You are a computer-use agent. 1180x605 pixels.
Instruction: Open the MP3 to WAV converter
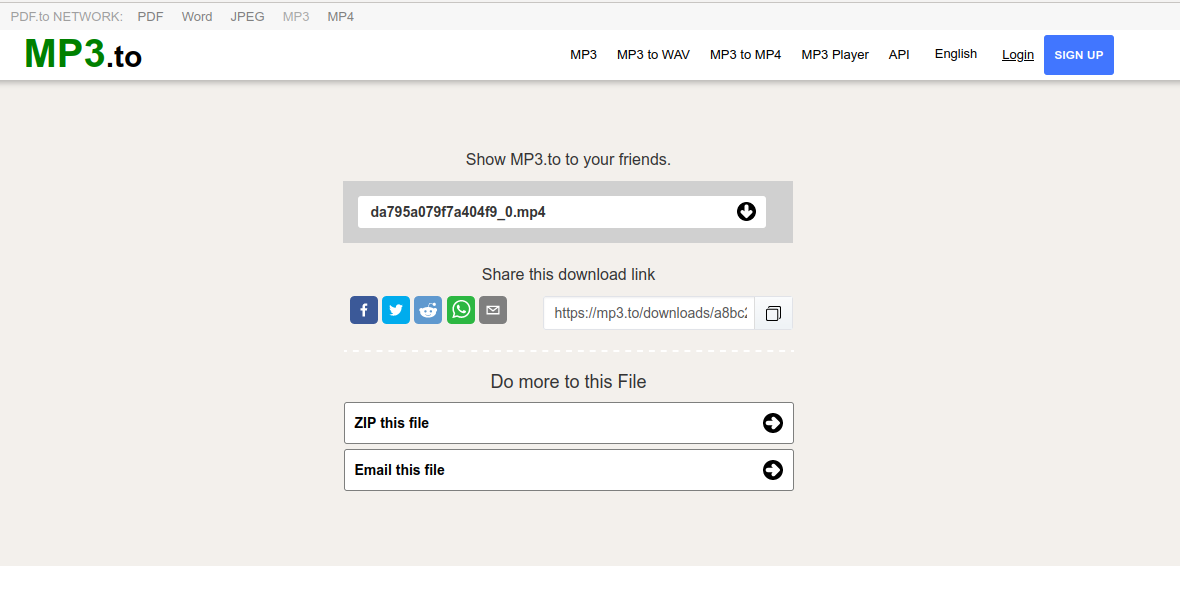pos(653,55)
